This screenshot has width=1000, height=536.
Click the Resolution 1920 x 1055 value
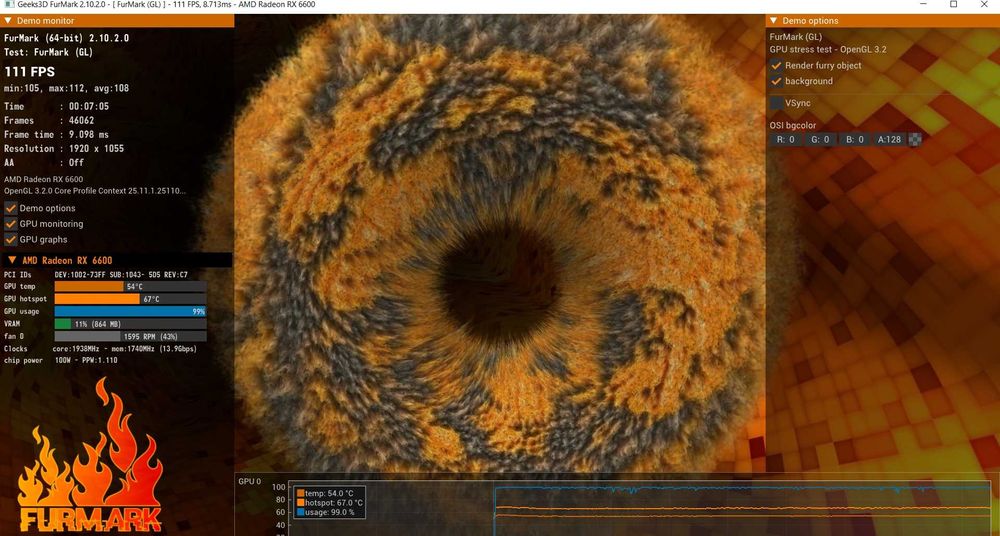click(96, 149)
